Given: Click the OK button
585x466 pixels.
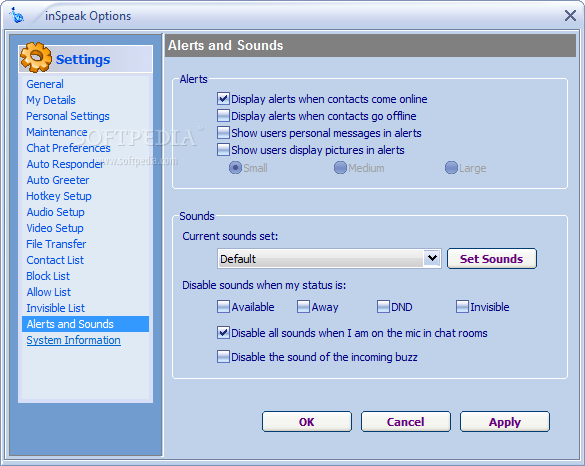Looking at the screenshot, I should [x=307, y=422].
